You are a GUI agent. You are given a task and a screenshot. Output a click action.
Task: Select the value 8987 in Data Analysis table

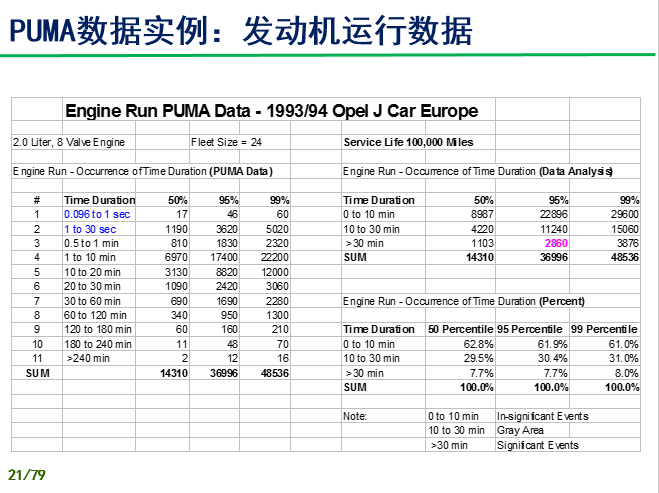pyautogui.click(x=482, y=214)
